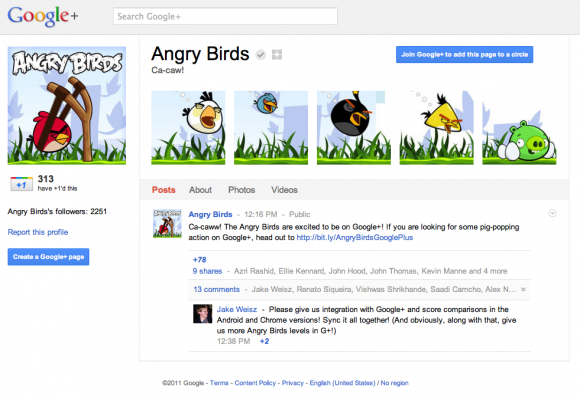
Task: Open the Privacy footer link
Action: [293, 383]
